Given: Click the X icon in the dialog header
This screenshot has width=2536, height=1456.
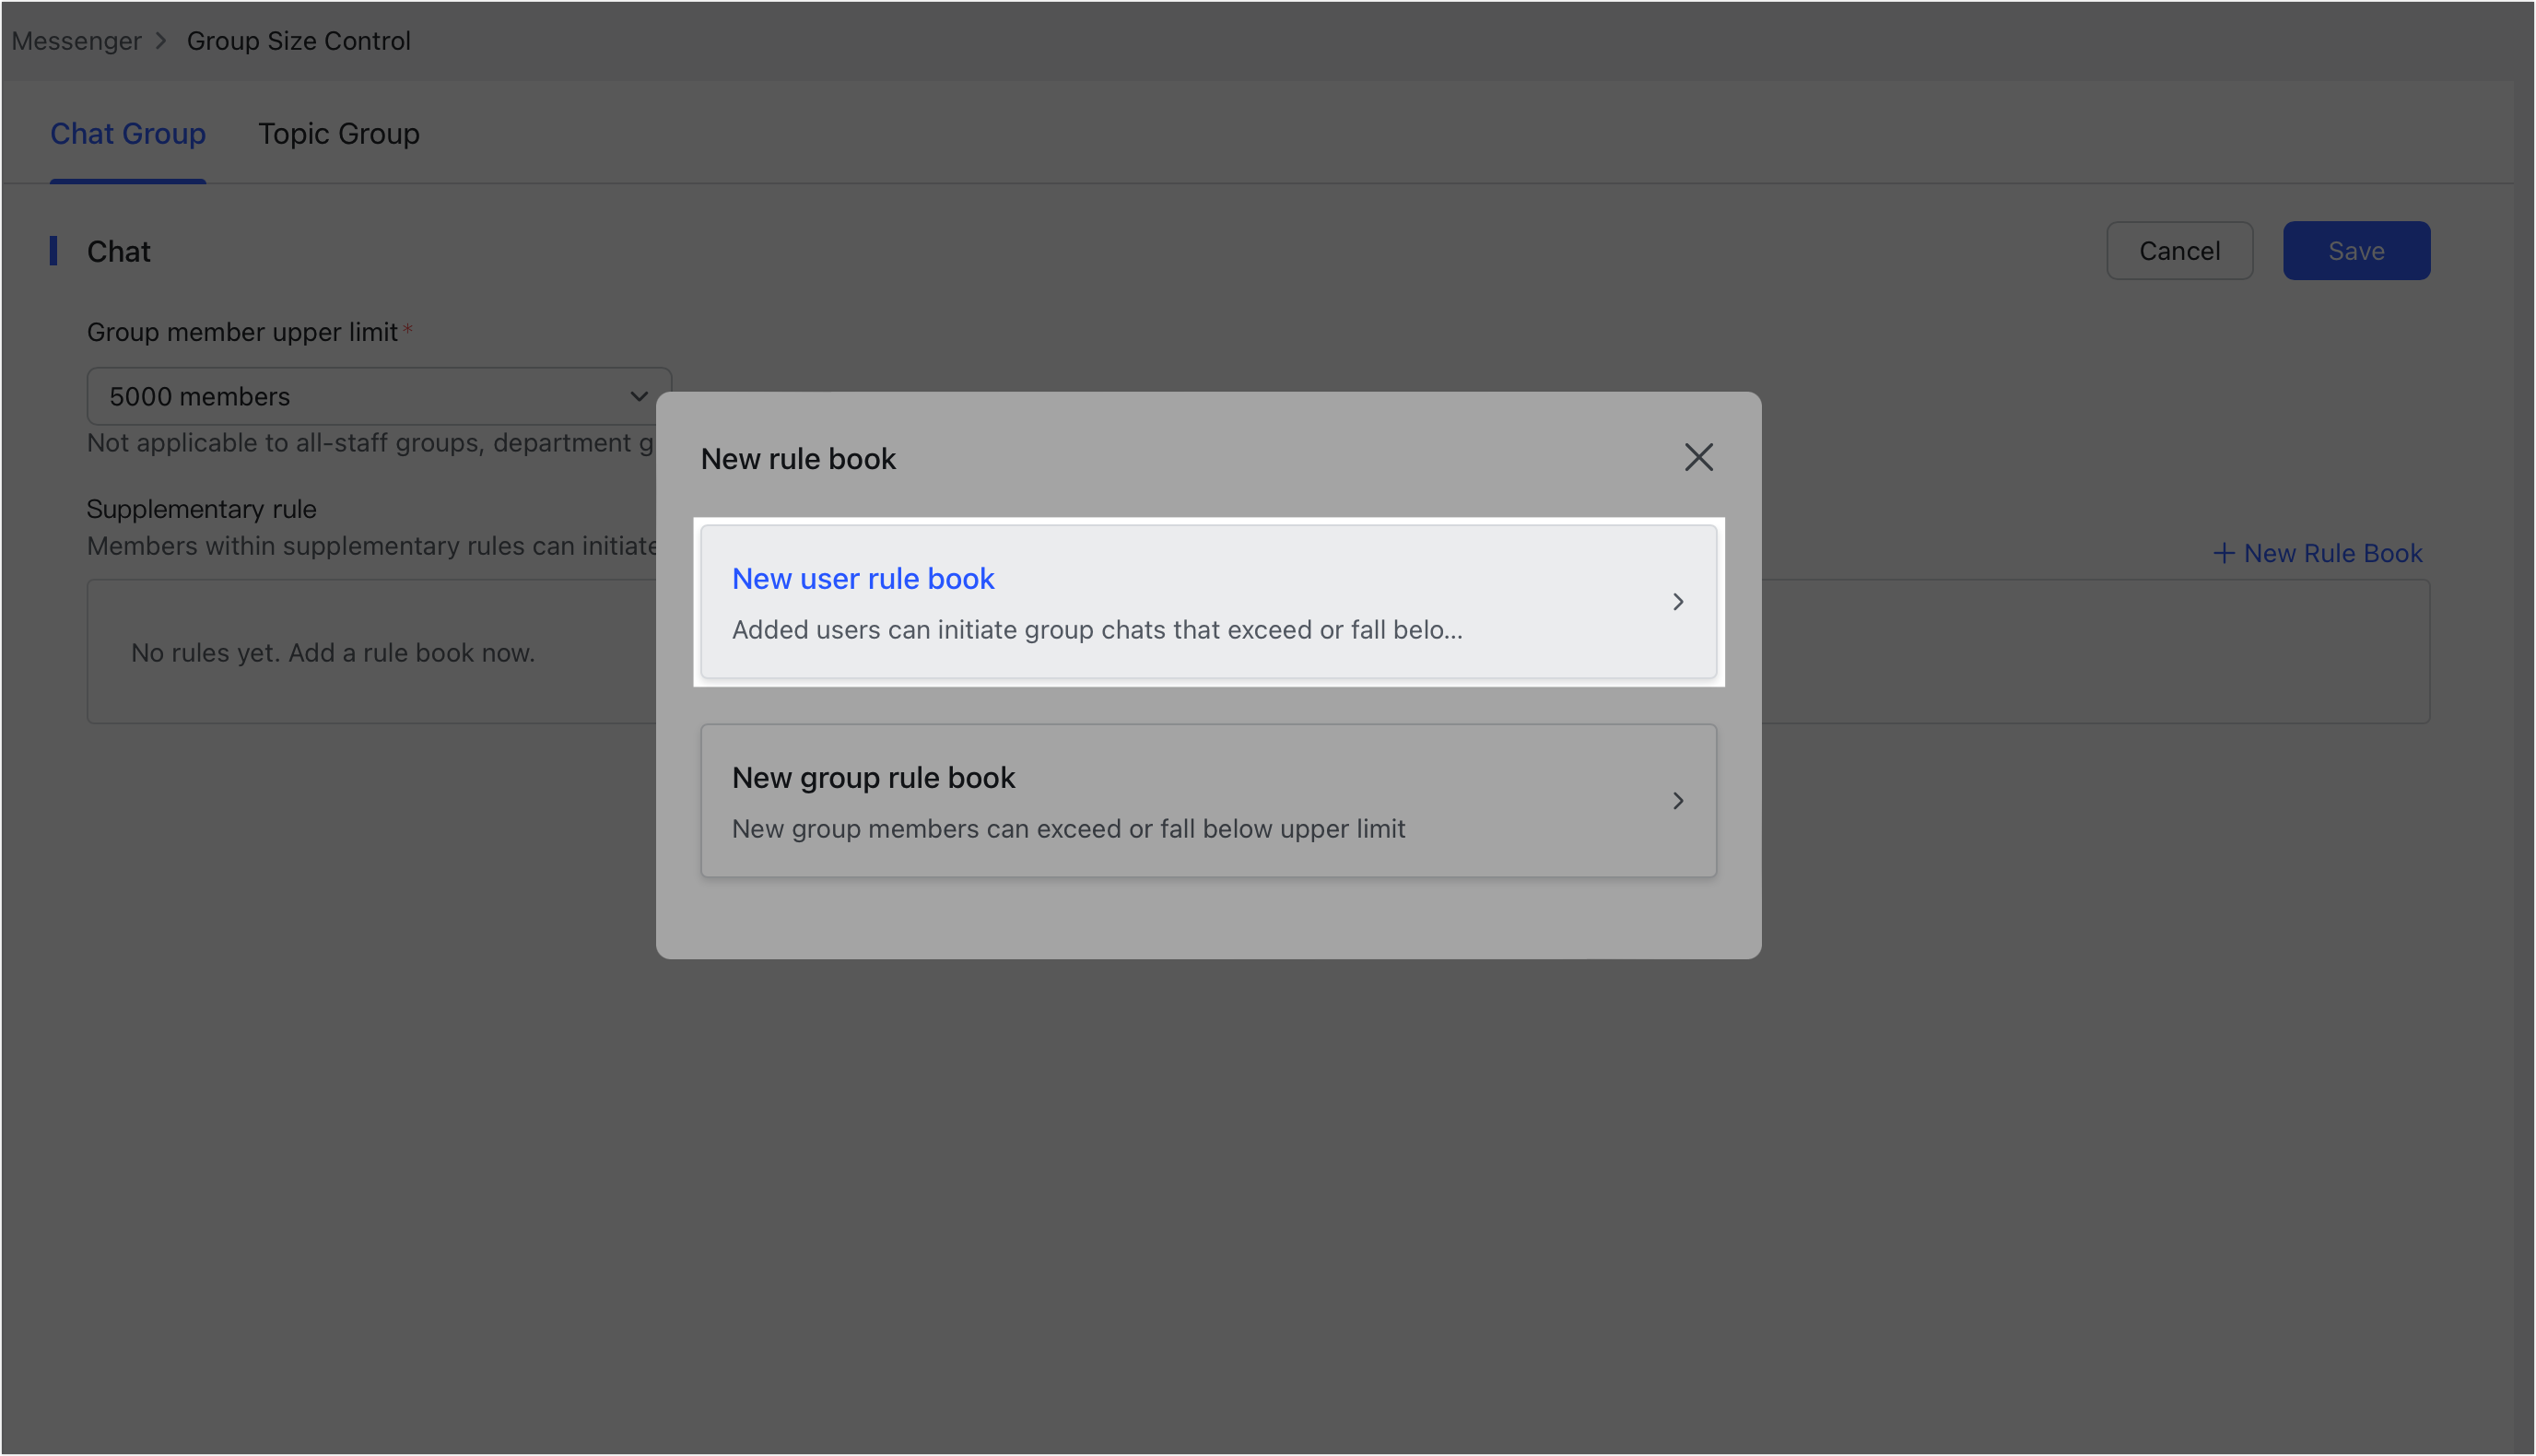Looking at the screenshot, I should click(1698, 457).
